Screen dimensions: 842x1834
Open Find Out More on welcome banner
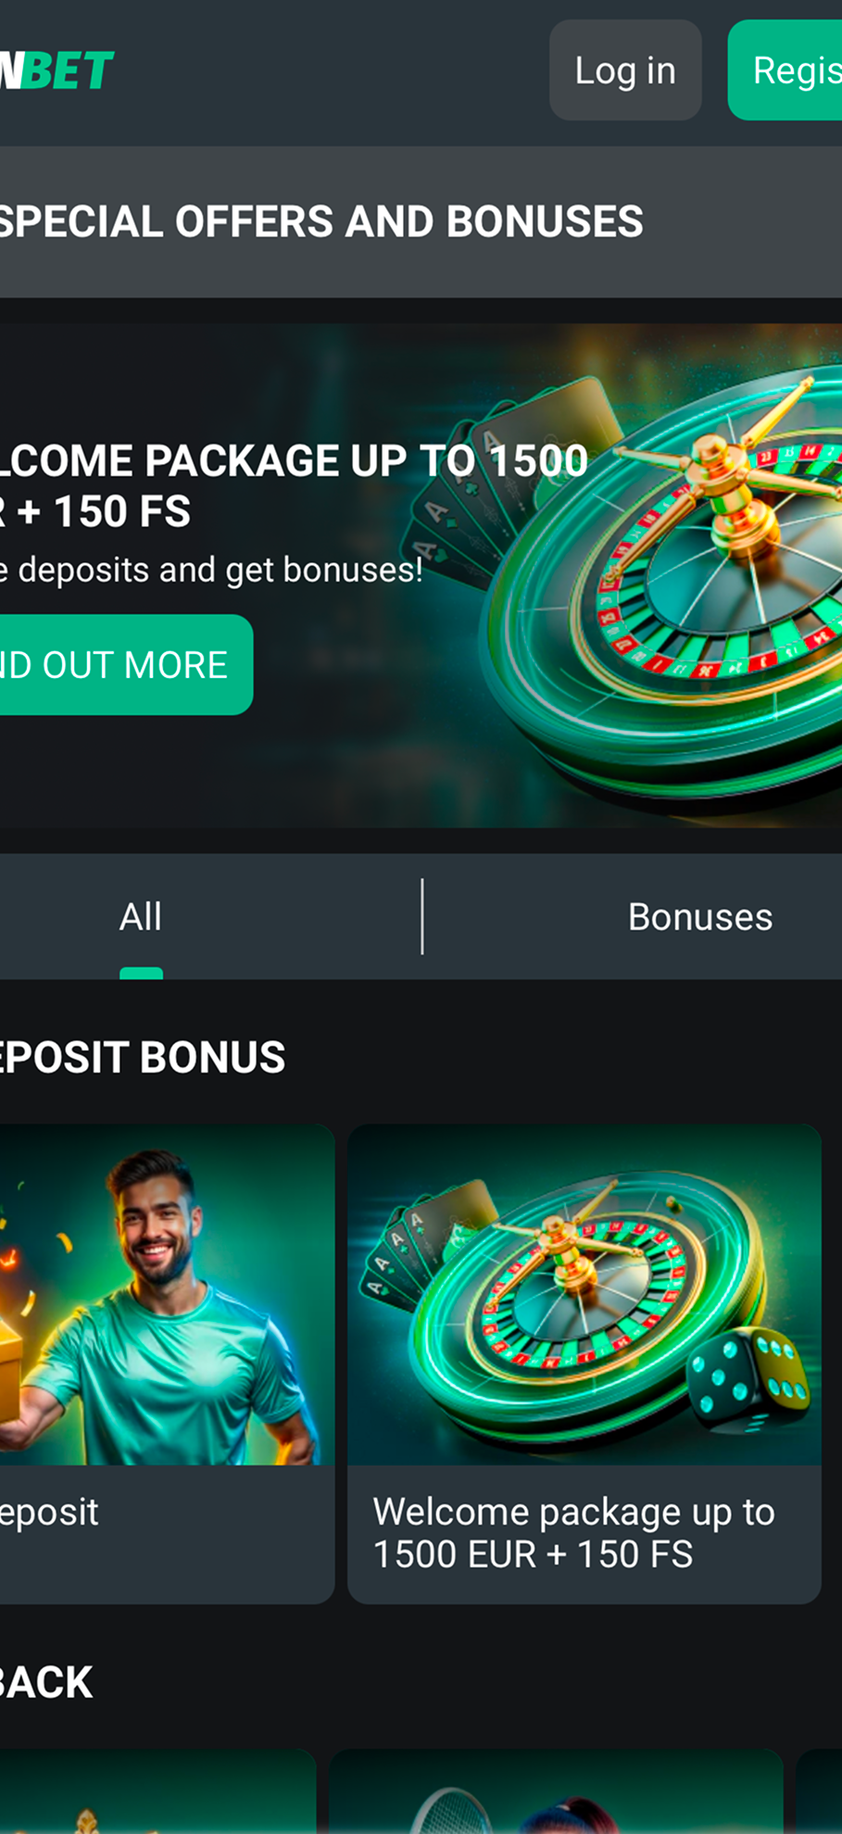[125, 665]
